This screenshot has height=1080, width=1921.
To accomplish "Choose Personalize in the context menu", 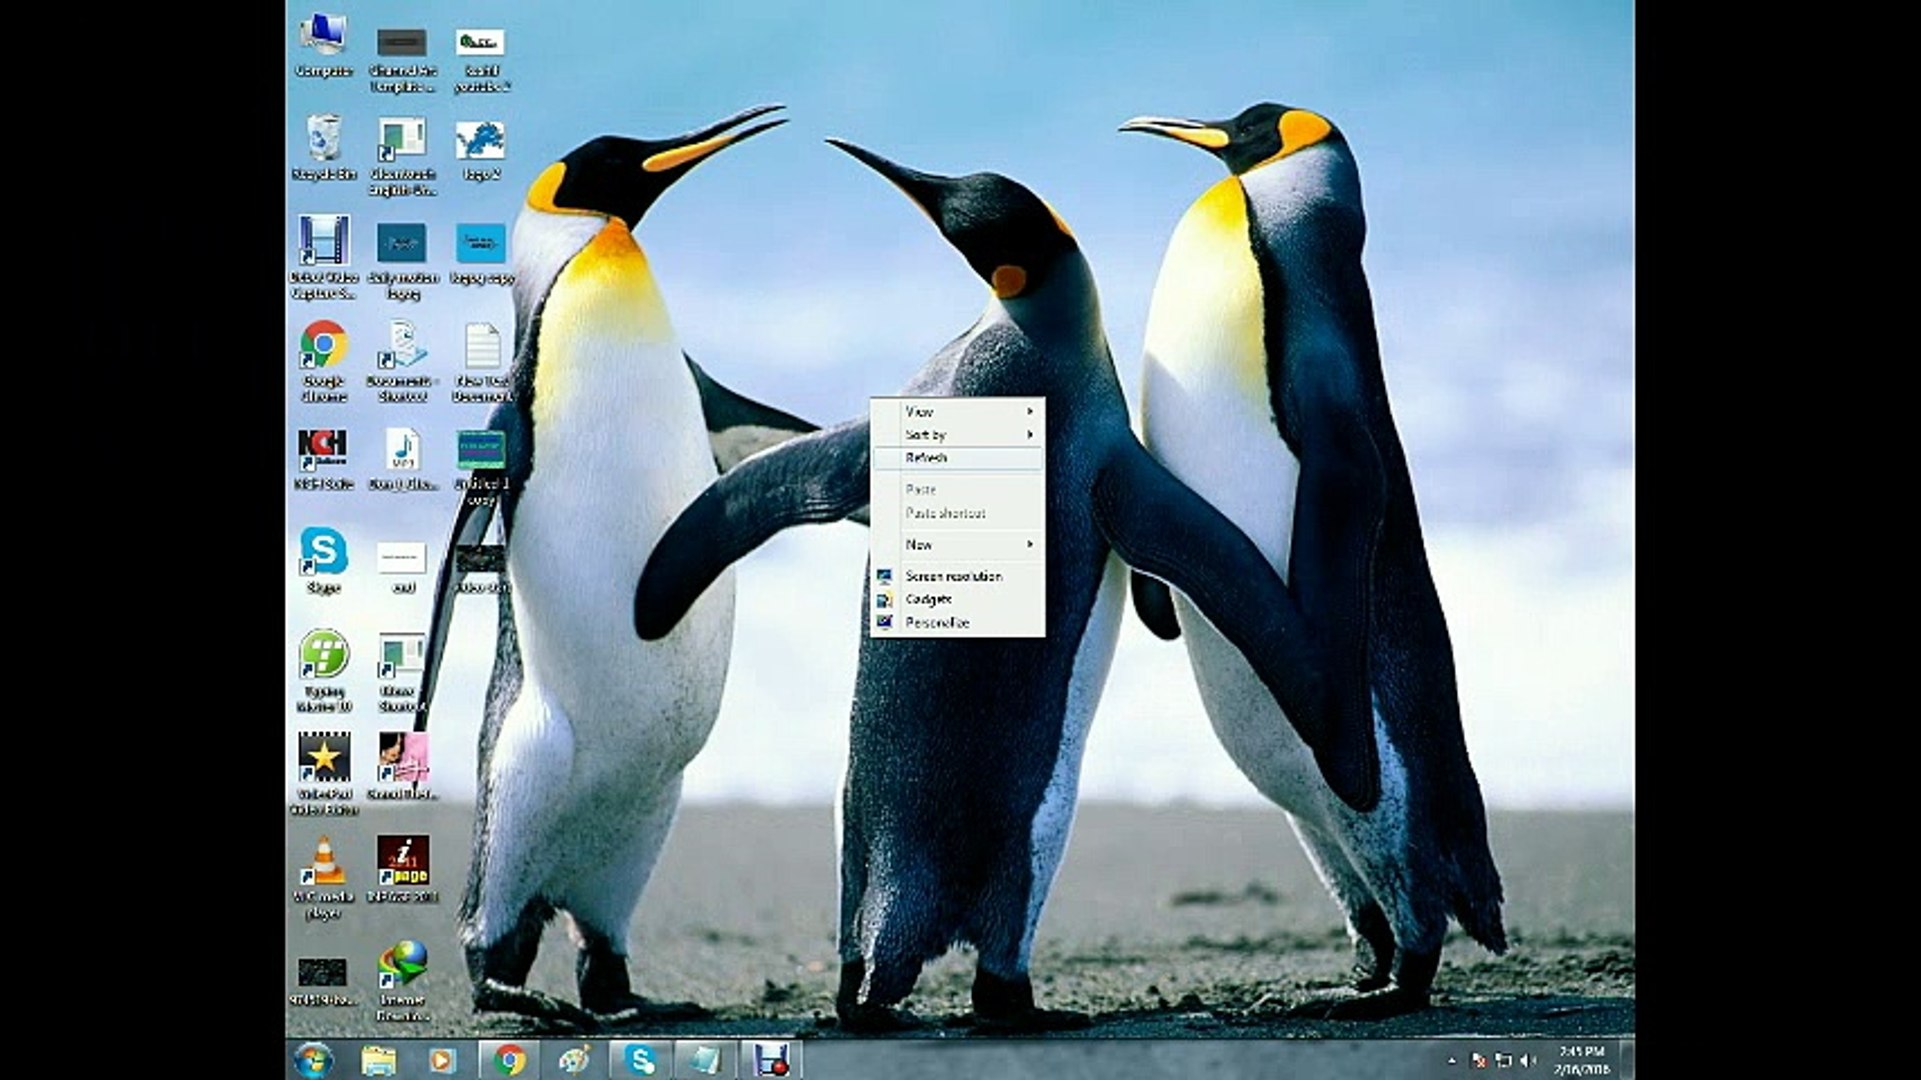I will click(x=957, y=622).
